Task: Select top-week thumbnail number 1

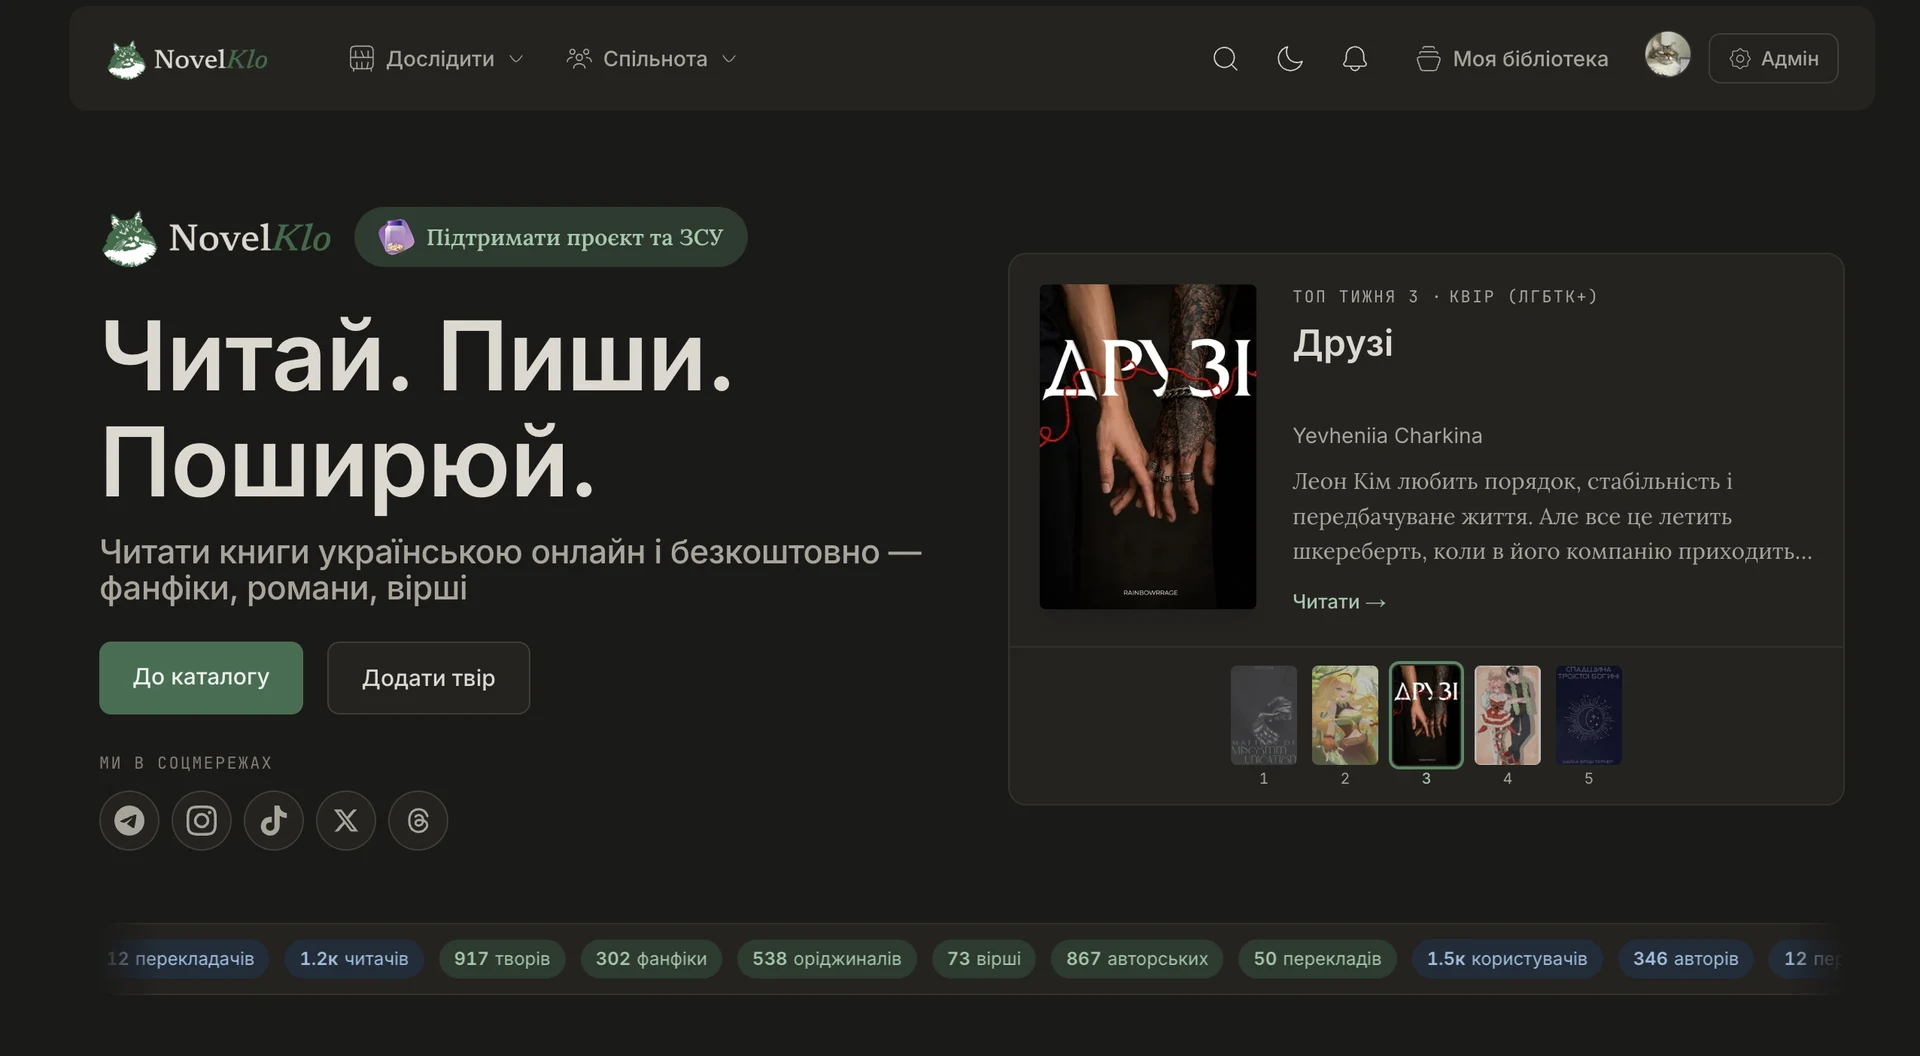Action: 1264,716
